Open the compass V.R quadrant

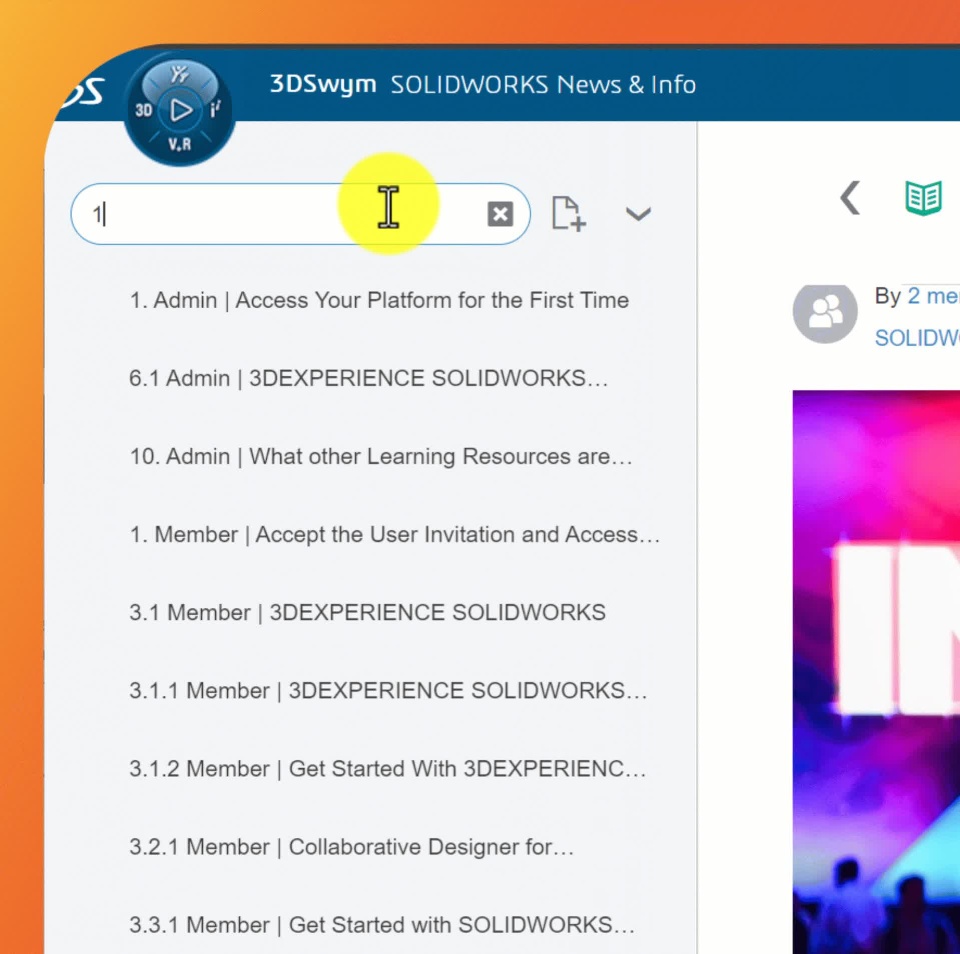click(x=179, y=145)
